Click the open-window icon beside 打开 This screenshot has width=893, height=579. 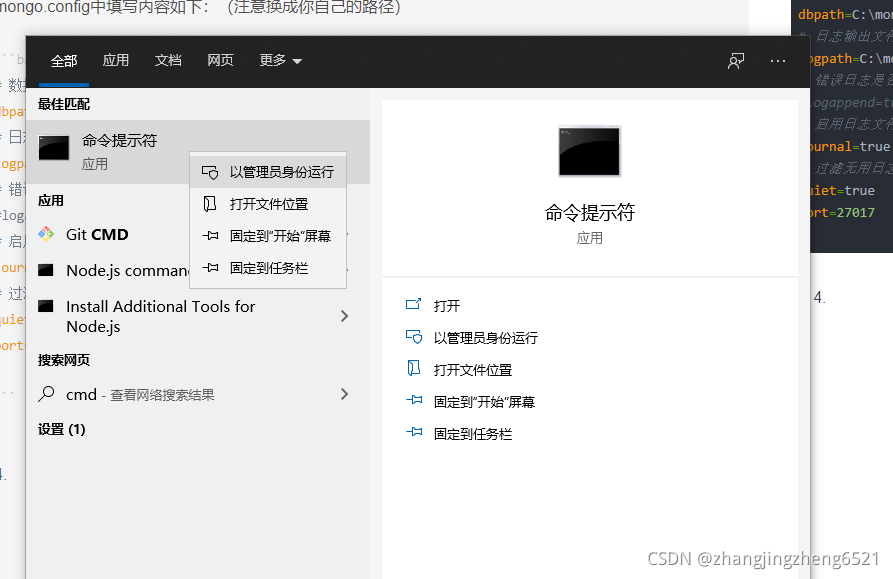click(x=413, y=304)
